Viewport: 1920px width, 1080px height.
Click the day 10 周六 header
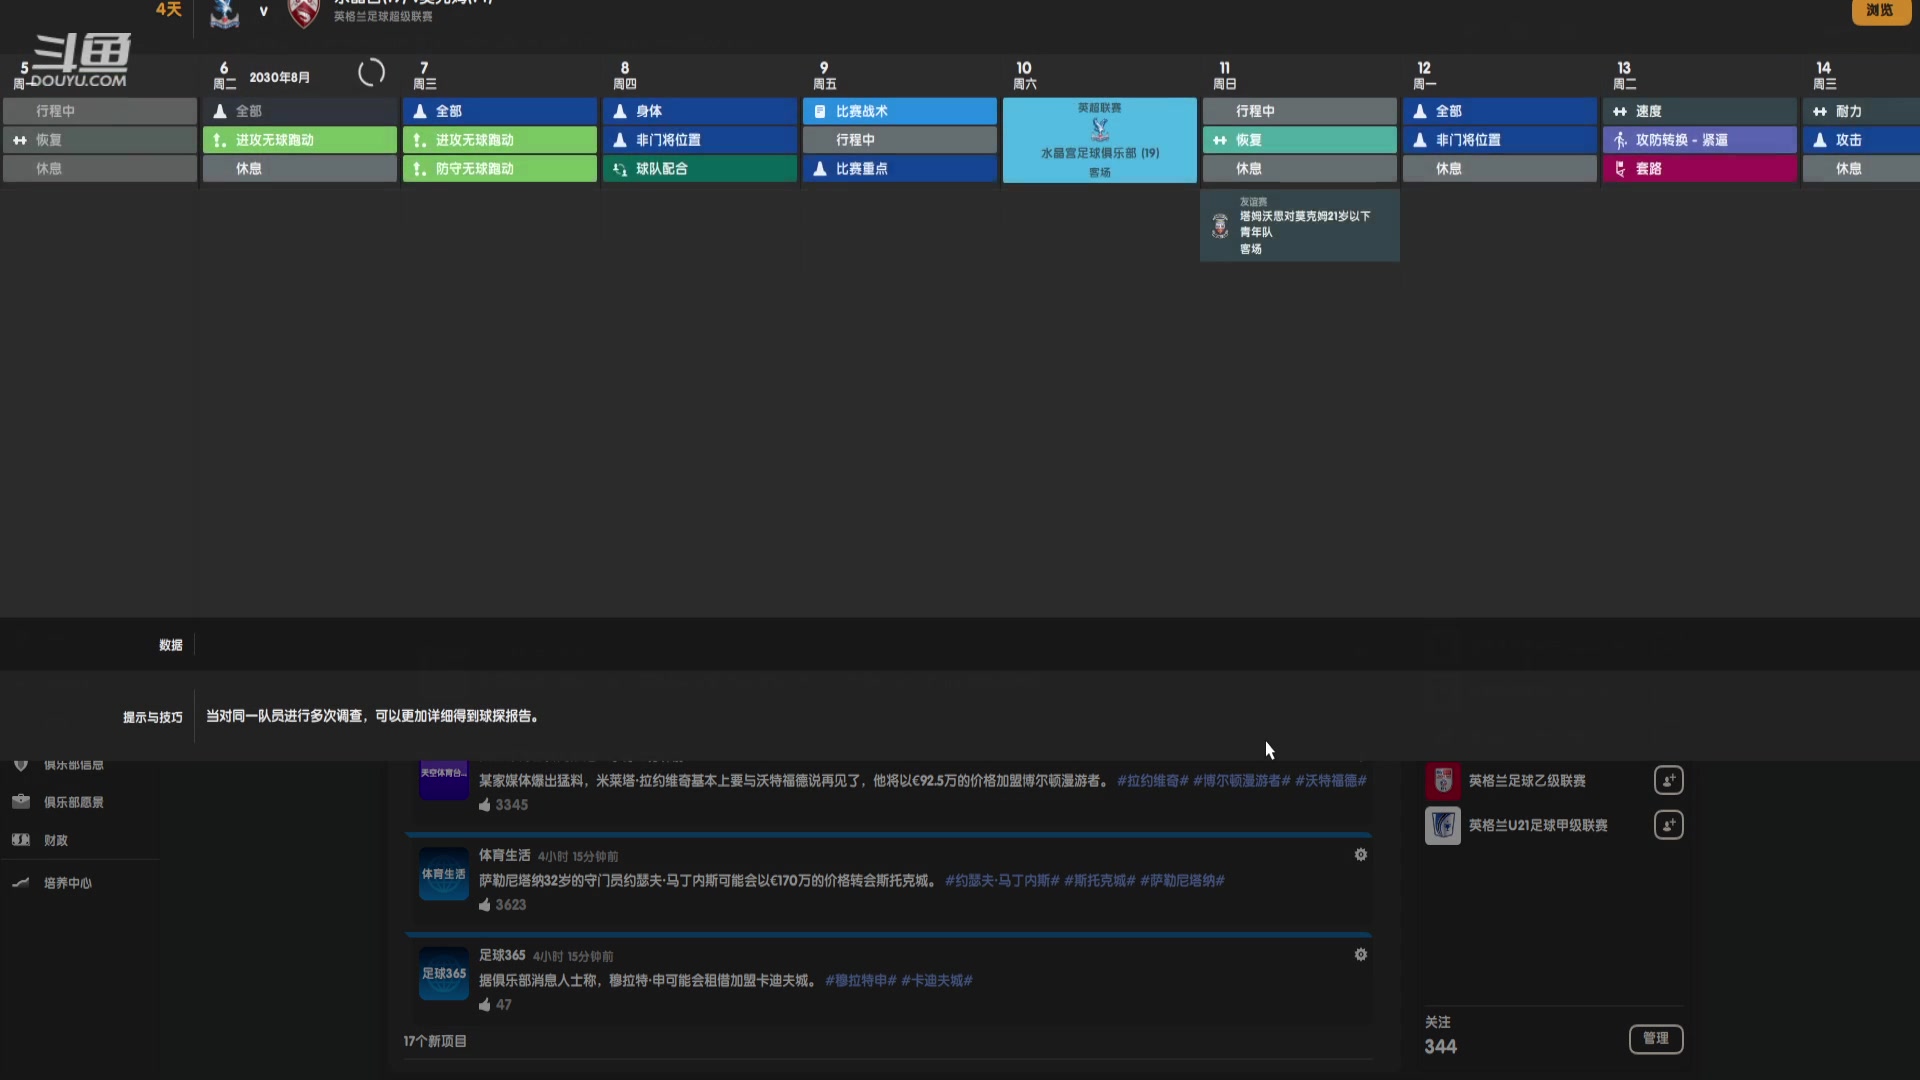pos(1024,75)
